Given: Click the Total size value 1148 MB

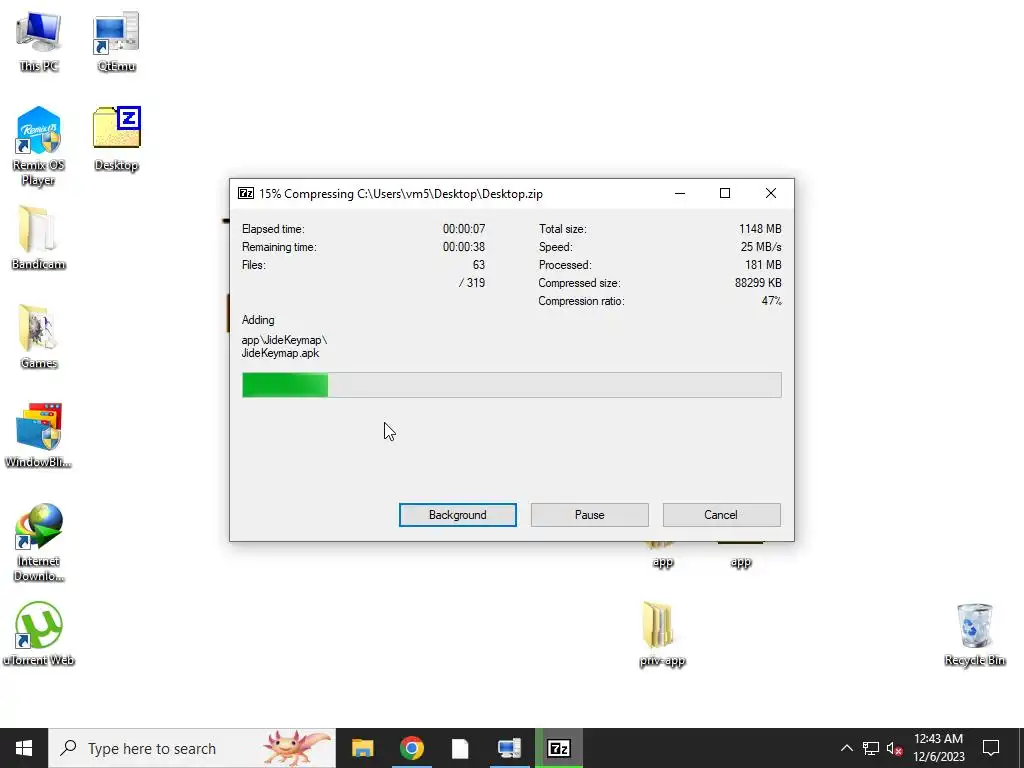Looking at the screenshot, I should point(760,229).
